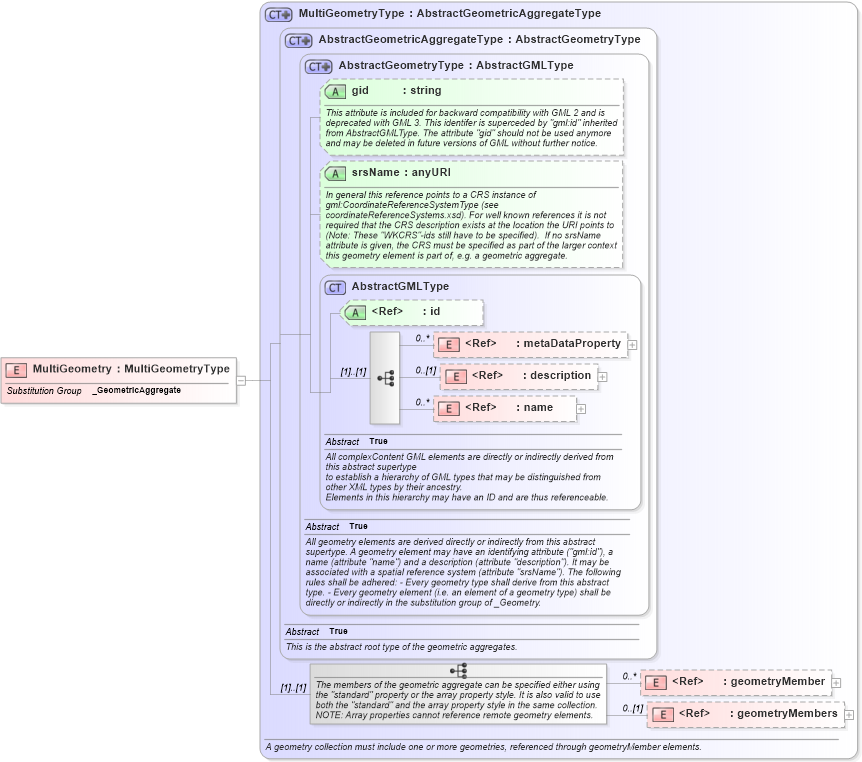Select the description element icon
Screen dimensions: 862x762
(x=455, y=376)
